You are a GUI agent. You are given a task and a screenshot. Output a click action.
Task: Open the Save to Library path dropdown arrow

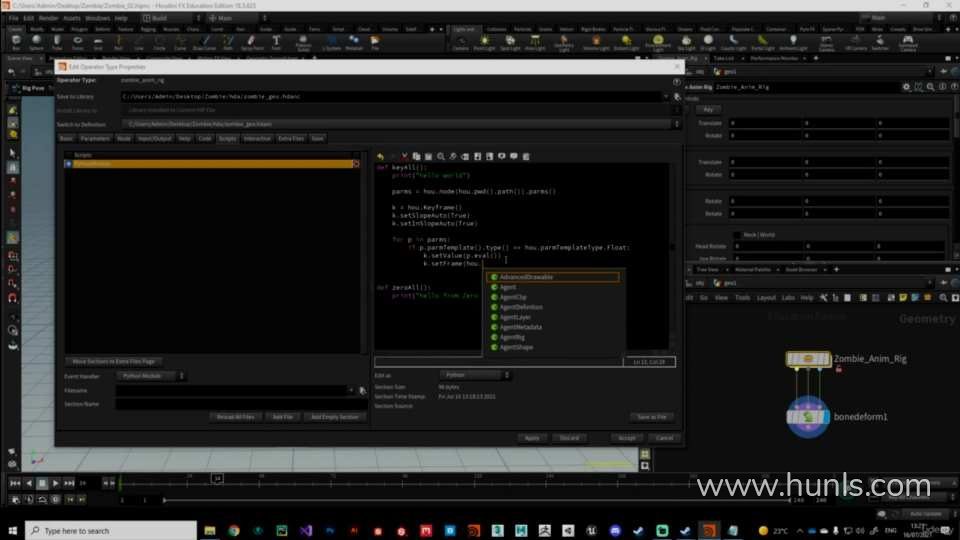pyautogui.click(x=666, y=97)
